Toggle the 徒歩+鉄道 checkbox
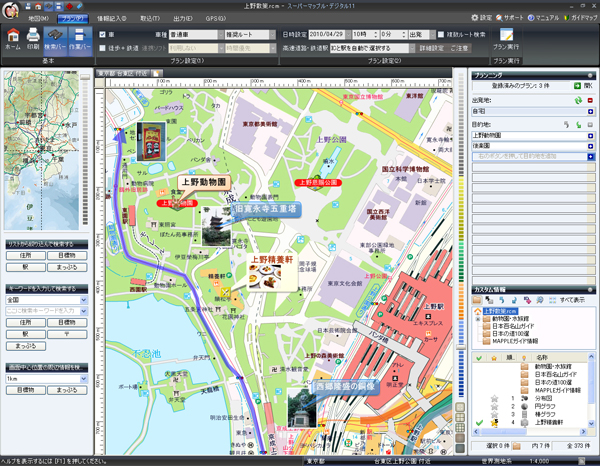This screenshot has width=600, height=466. point(104,47)
